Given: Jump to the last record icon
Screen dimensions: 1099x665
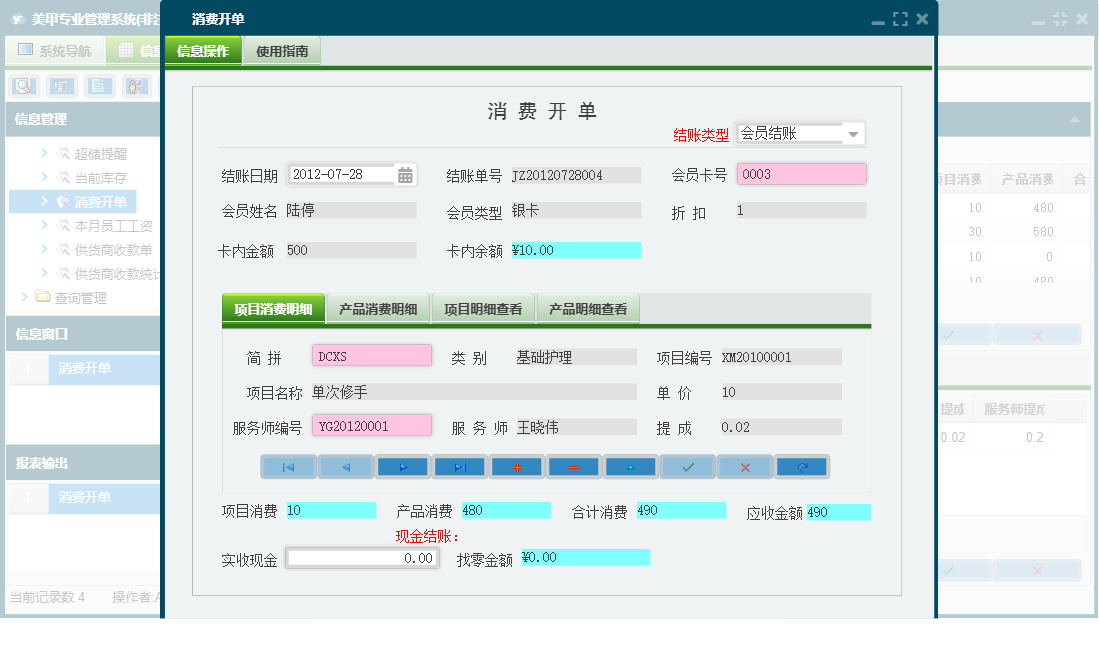Looking at the screenshot, I should [x=460, y=465].
